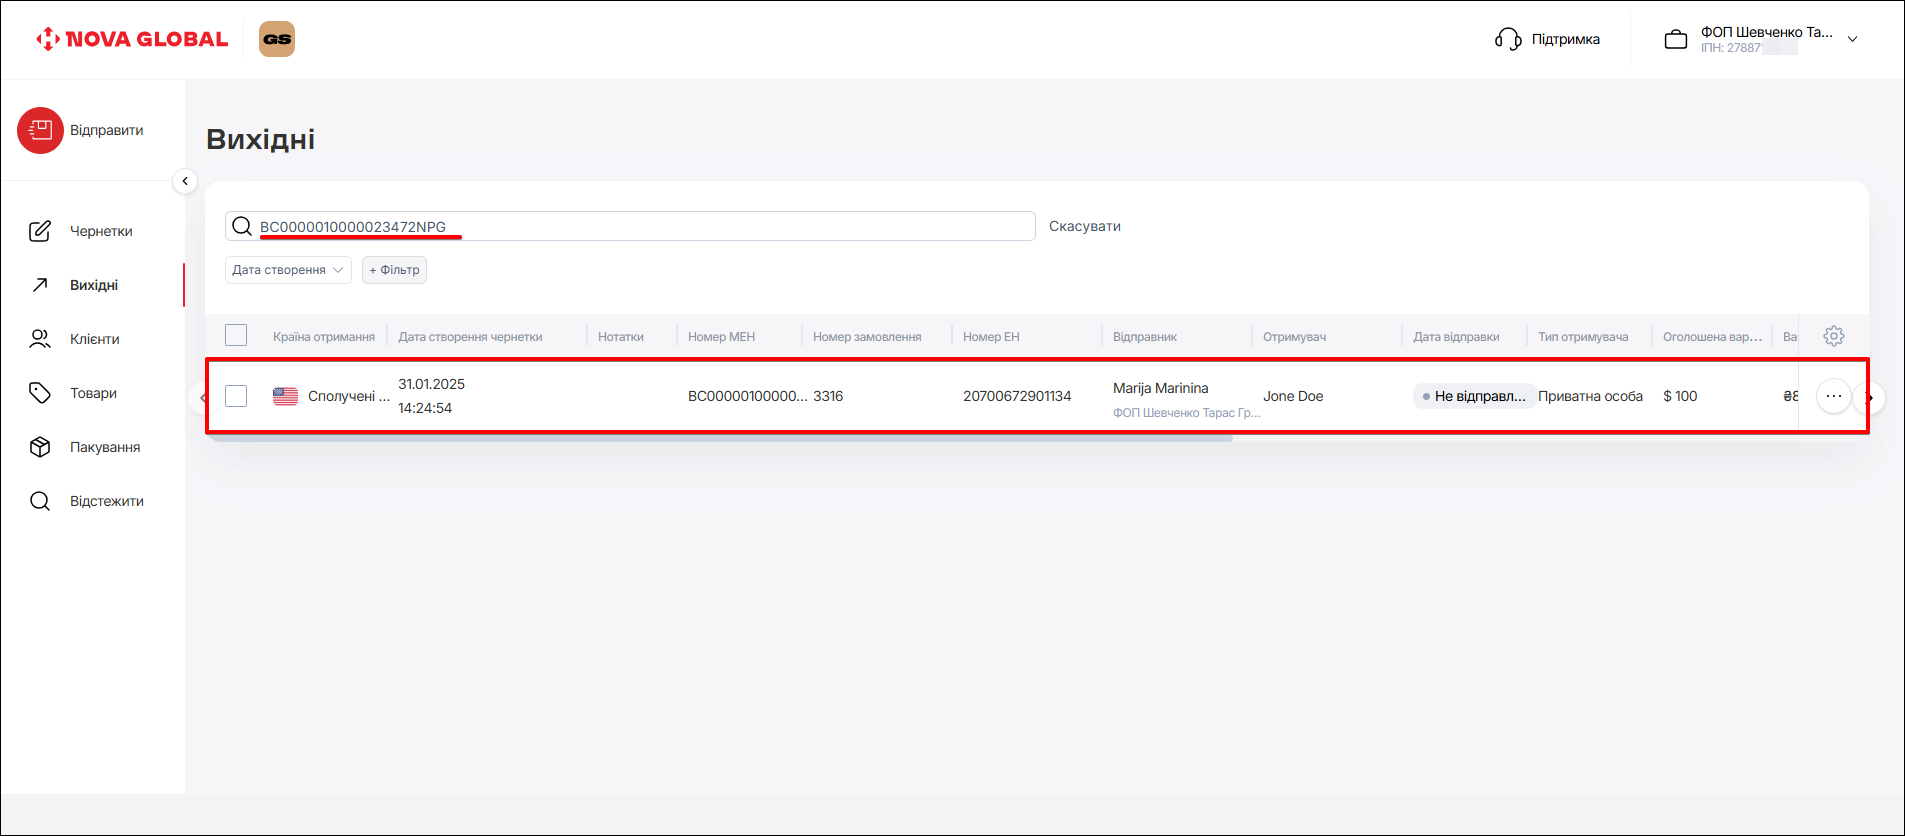Image resolution: width=1905 pixels, height=836 pixels.
Task: Check the box for the Jone Doe shipment
Action: pyautogui.click(x=236, y=396)
